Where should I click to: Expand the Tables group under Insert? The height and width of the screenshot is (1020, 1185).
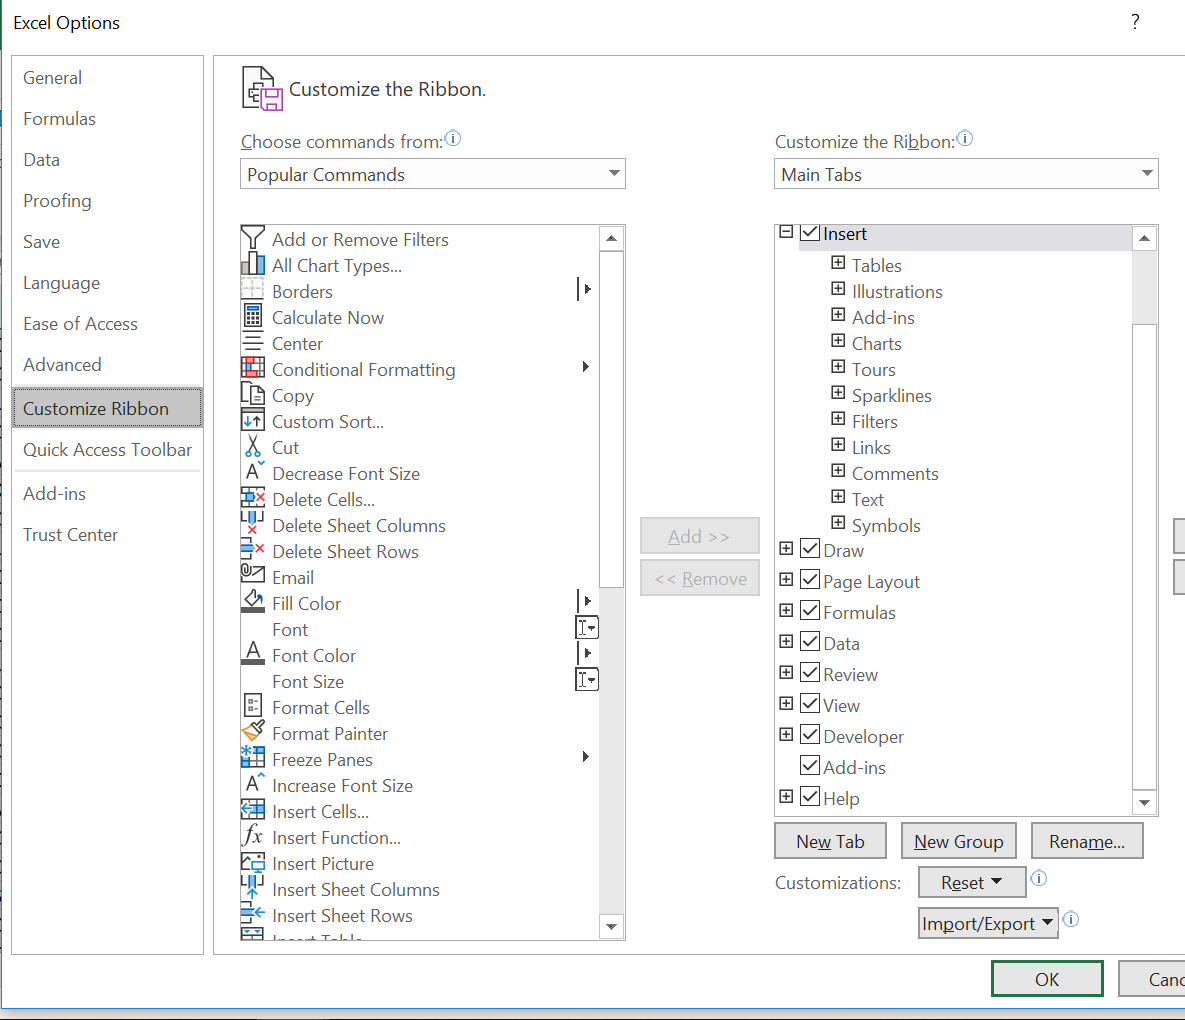[x=838, y=264]
